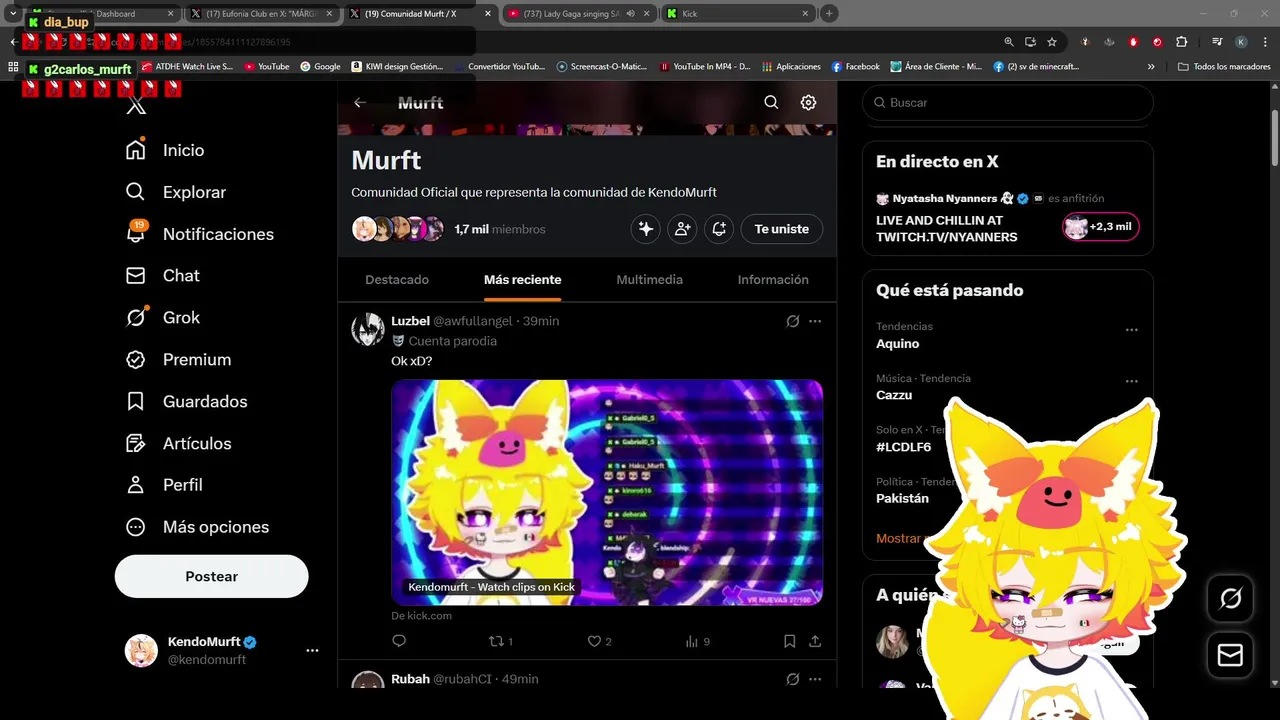Open the Kendomurft Kick clip thumbnail
The image size is (1280, 720).
[607, 492]
